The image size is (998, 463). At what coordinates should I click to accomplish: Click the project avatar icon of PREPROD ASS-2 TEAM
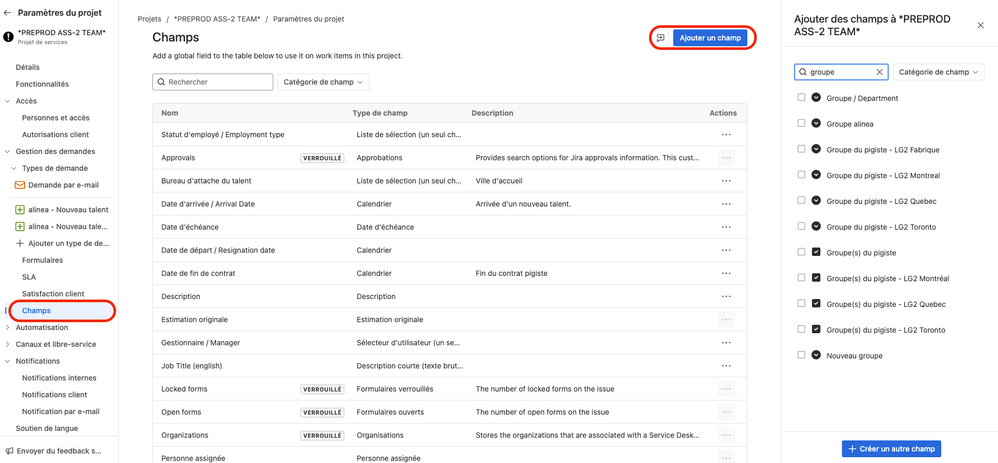(9, 37)
